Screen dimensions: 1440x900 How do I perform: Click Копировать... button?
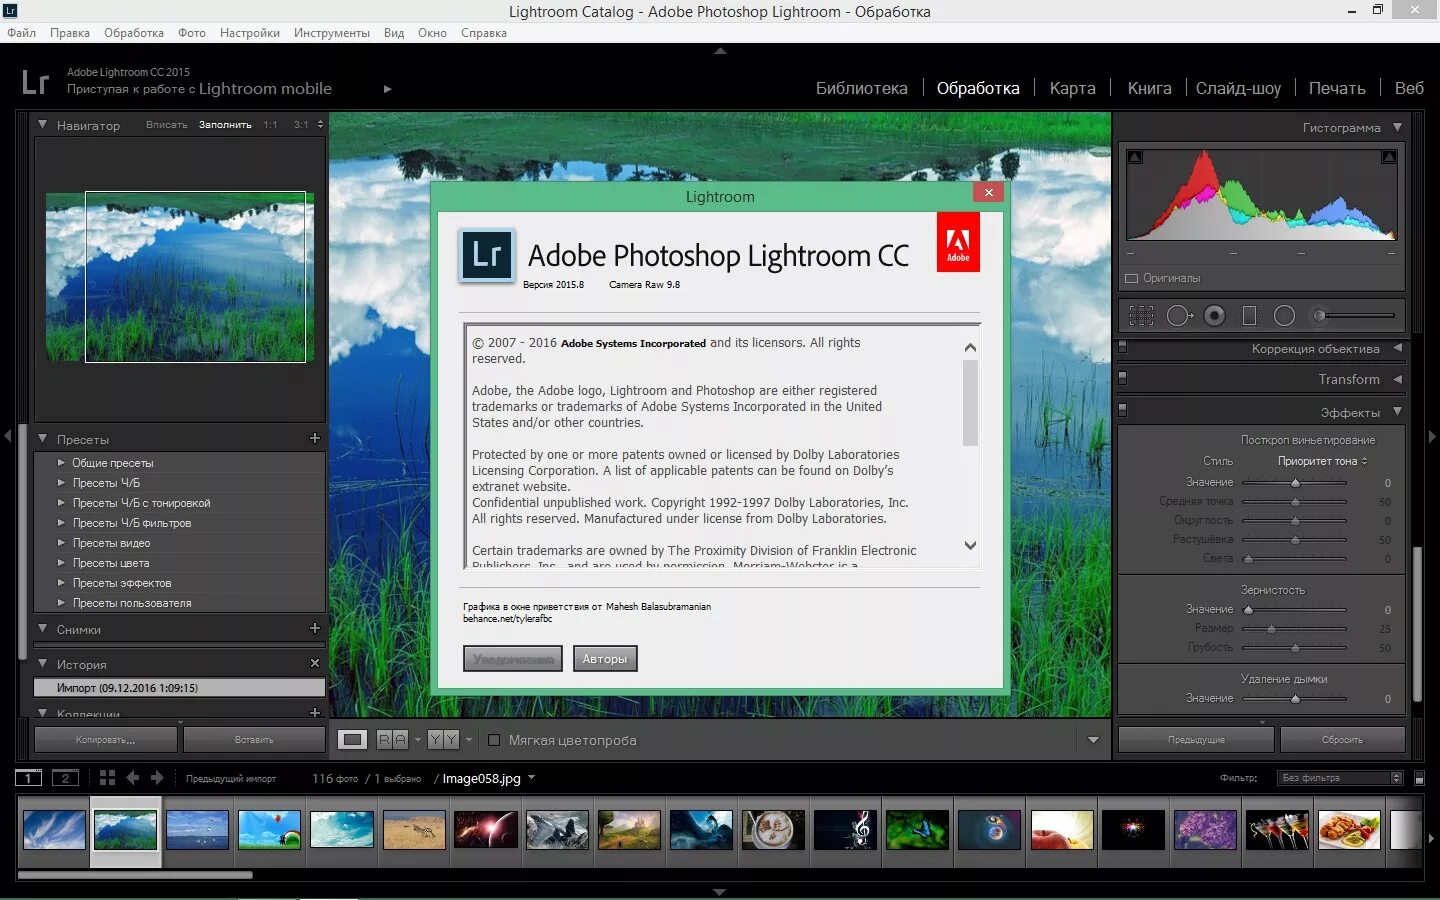click(x=105, y=740)
